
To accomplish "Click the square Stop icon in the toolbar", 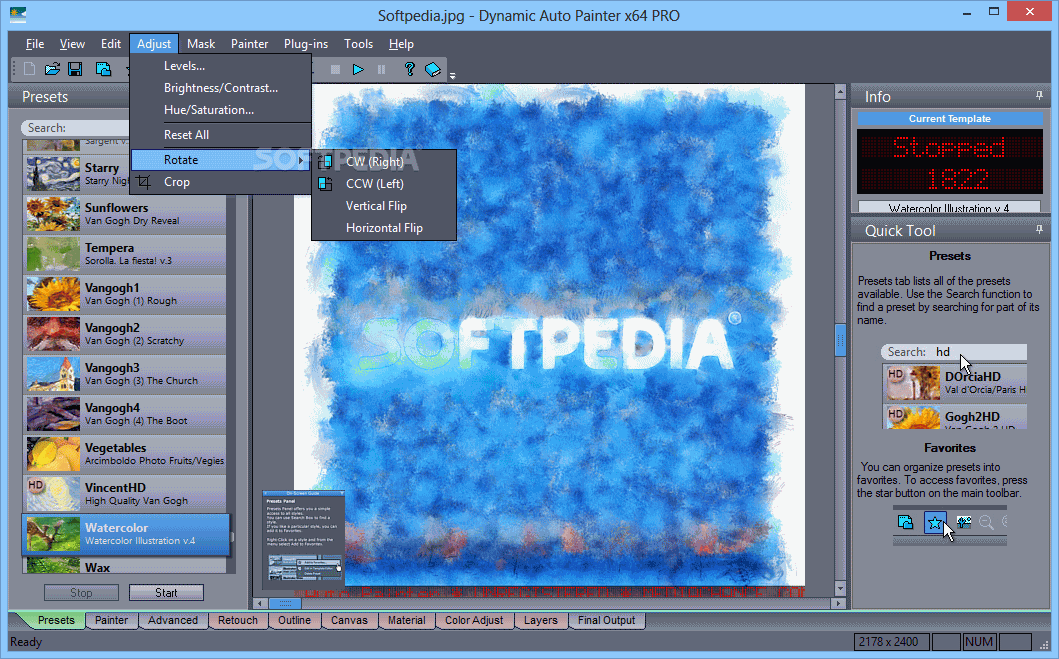I will pos(335,69).
